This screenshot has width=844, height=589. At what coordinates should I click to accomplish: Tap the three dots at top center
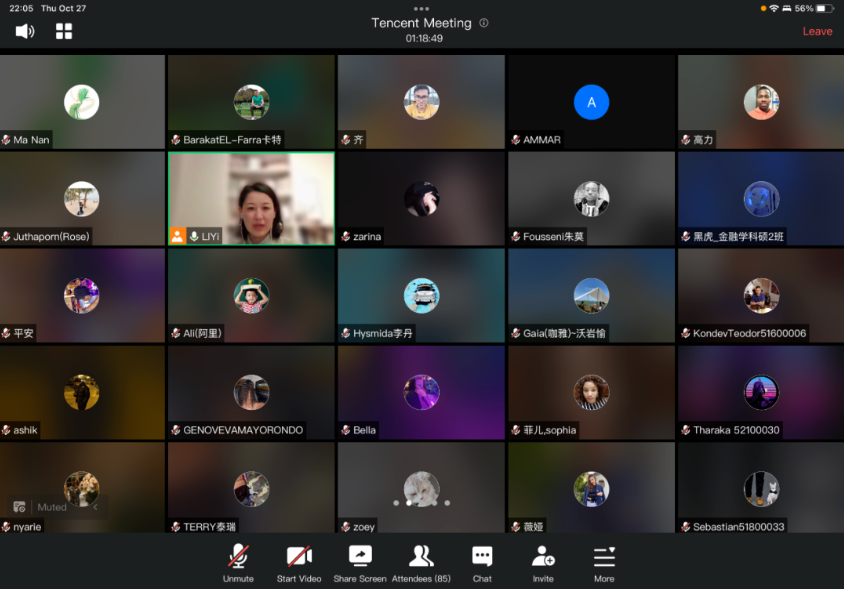(421, 8)
